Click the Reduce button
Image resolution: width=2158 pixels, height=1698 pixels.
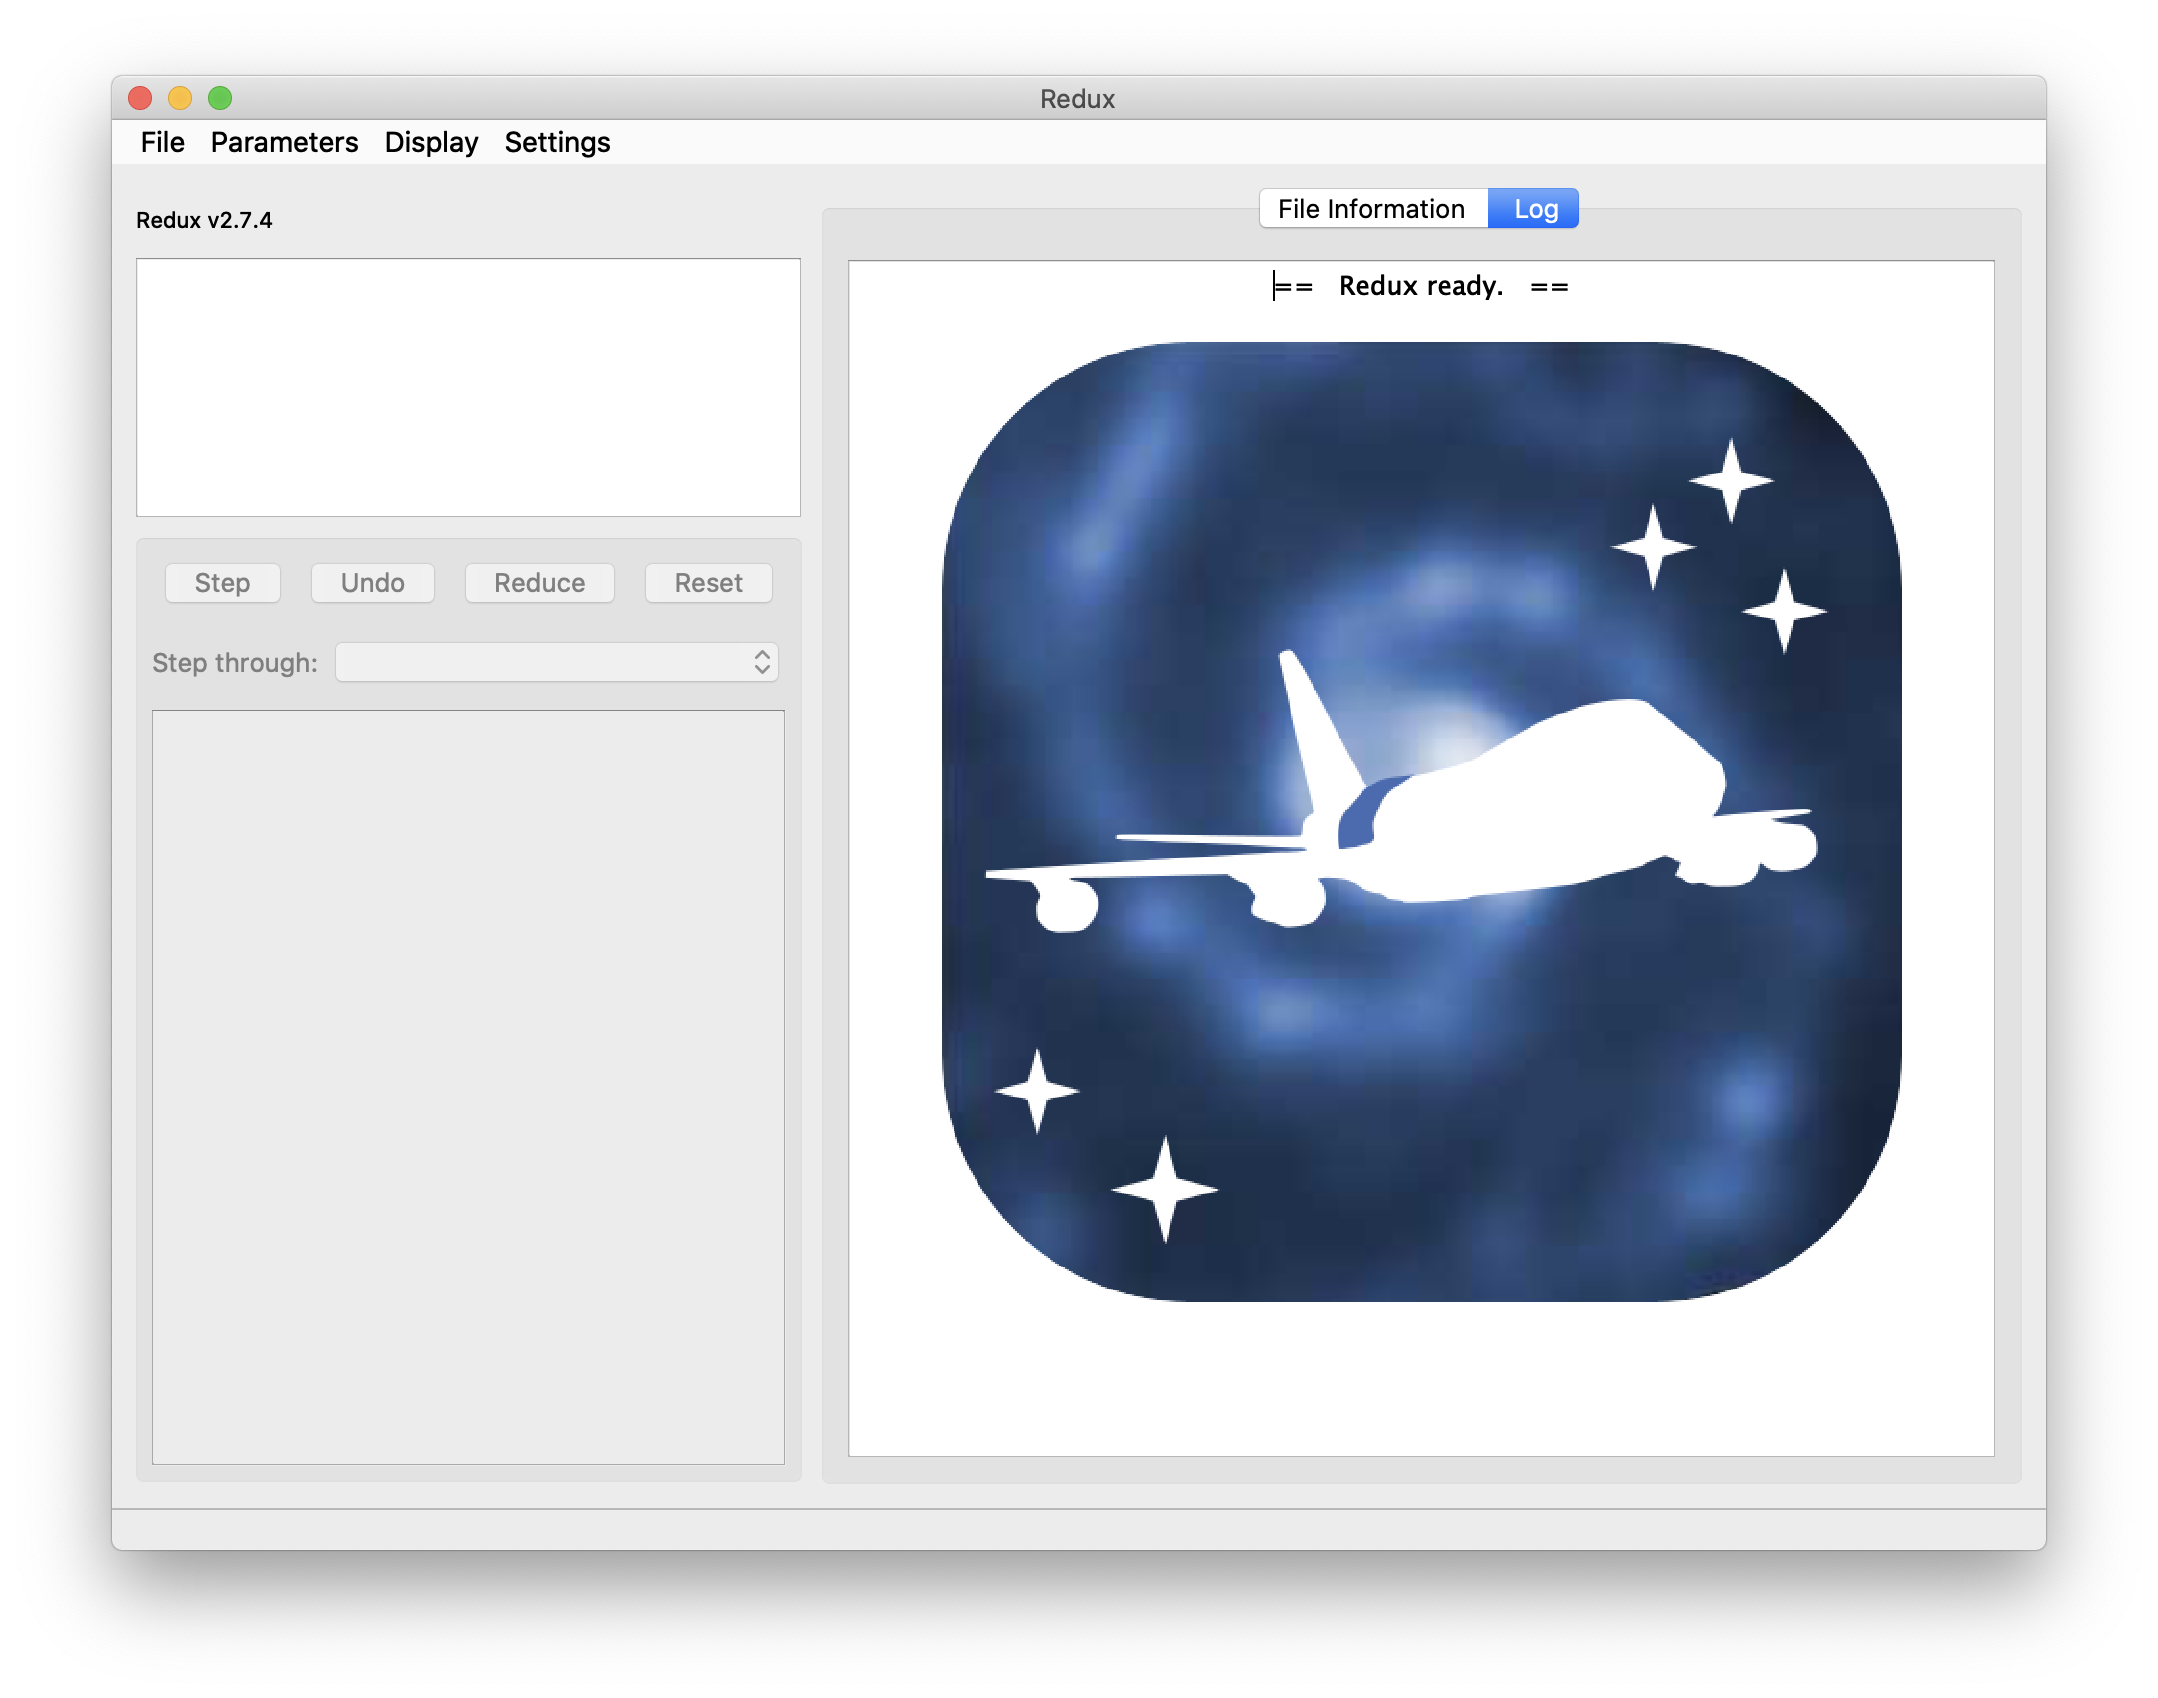(x=539, y=583)
